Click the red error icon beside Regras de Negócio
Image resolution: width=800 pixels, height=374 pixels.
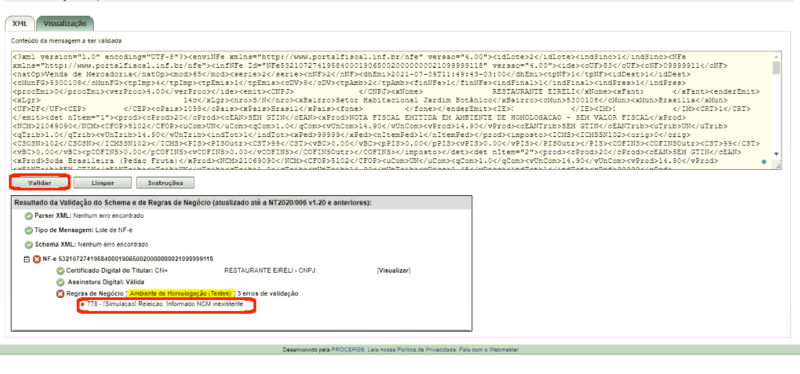[x=60, y=294]
